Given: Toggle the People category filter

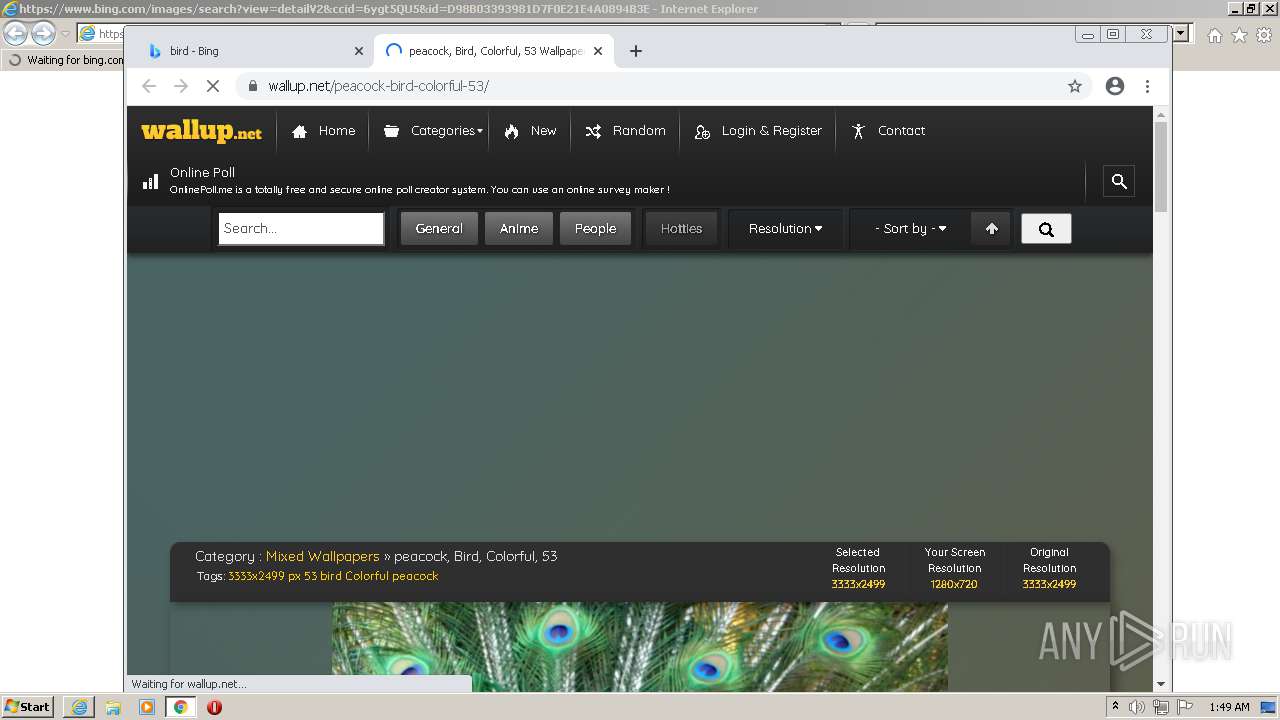Looking at the screenshot, I should [x=595, y=228].
